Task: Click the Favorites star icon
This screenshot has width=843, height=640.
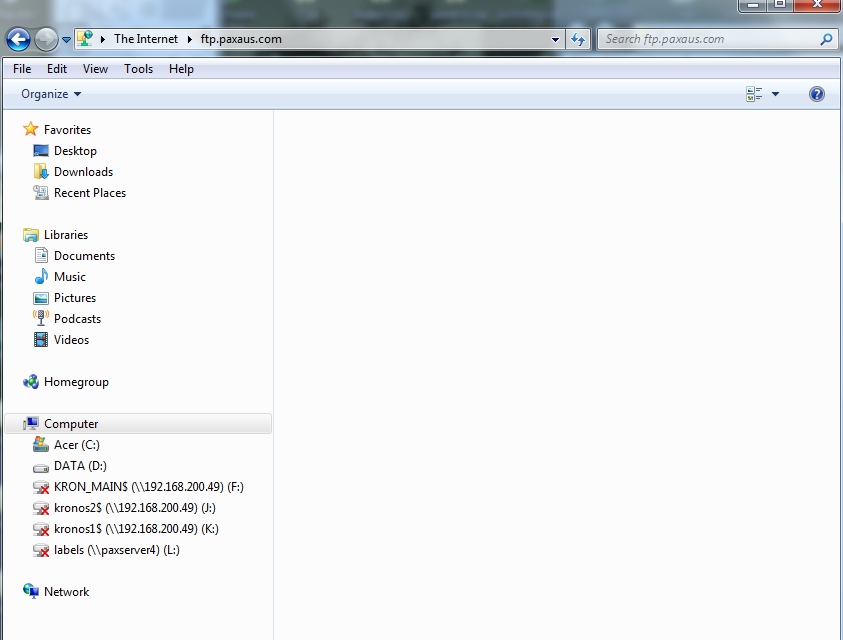Action: point(31,129)
